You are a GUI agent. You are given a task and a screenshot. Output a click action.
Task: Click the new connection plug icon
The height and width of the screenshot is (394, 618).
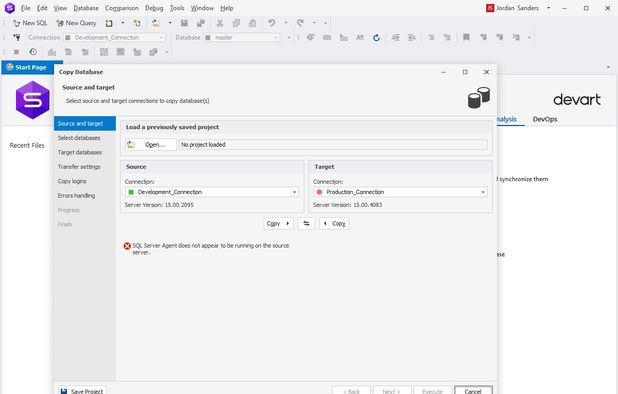(x=17, y=37)
